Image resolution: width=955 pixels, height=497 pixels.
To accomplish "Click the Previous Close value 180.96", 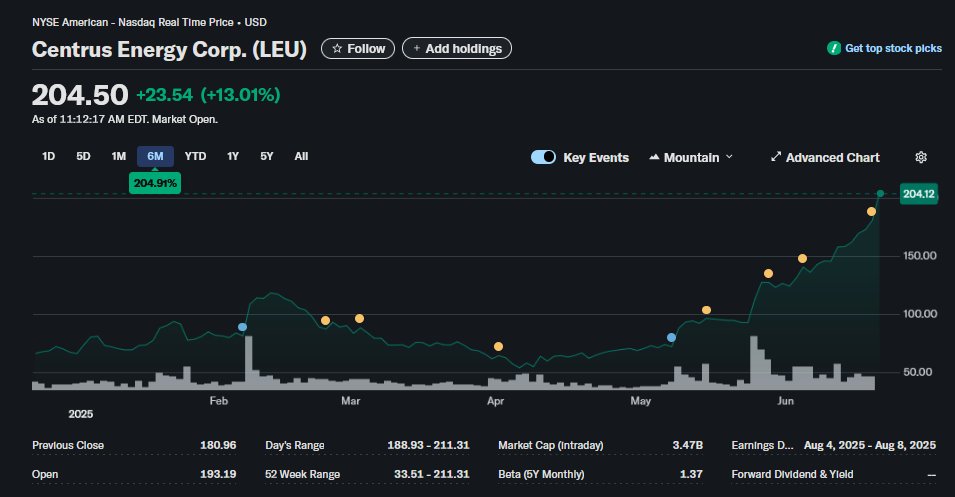I will pos(218,445).
